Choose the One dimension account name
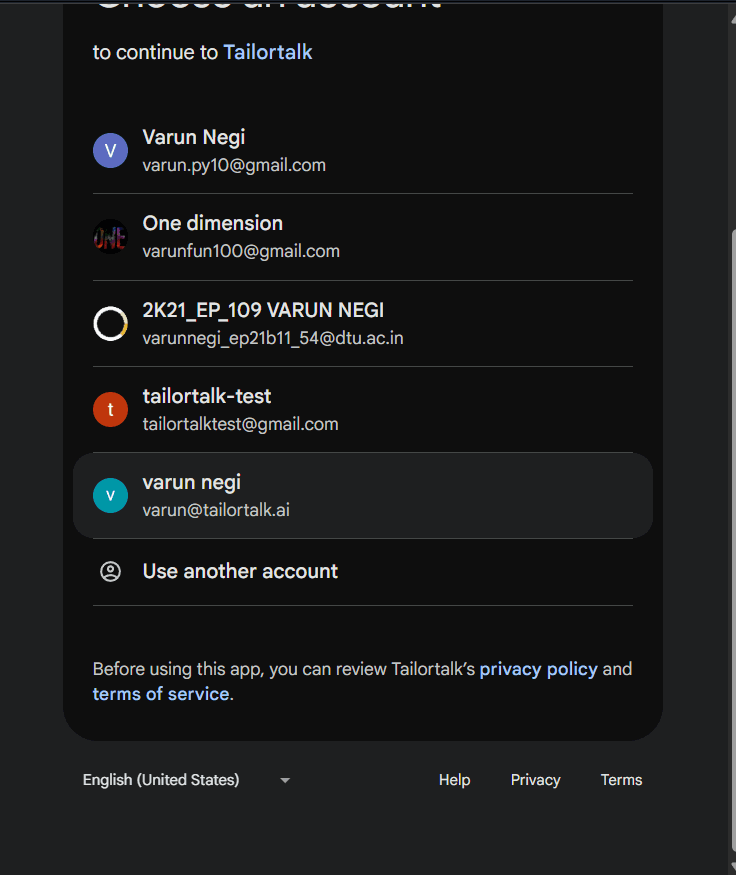The image size is (736, 875). [x=213, y=223]
